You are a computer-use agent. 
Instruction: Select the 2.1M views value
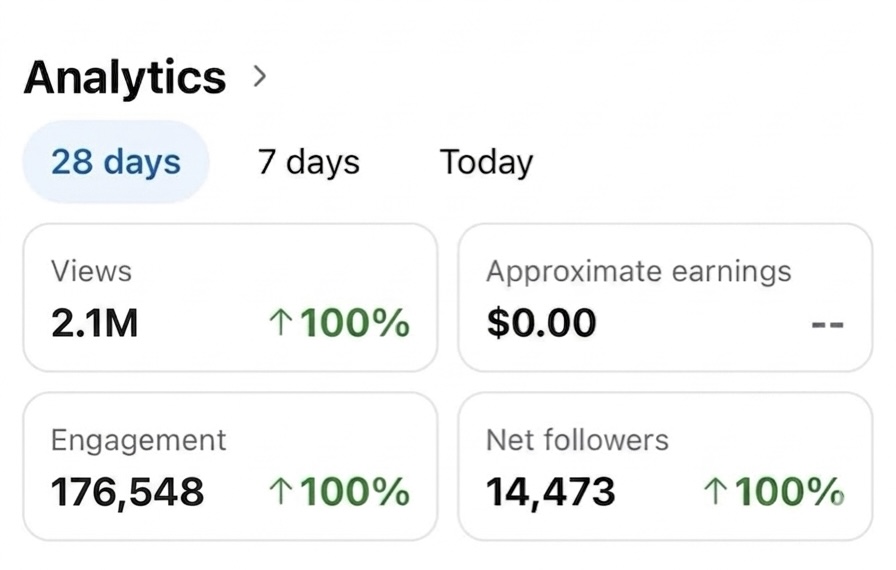pos(94,323)
